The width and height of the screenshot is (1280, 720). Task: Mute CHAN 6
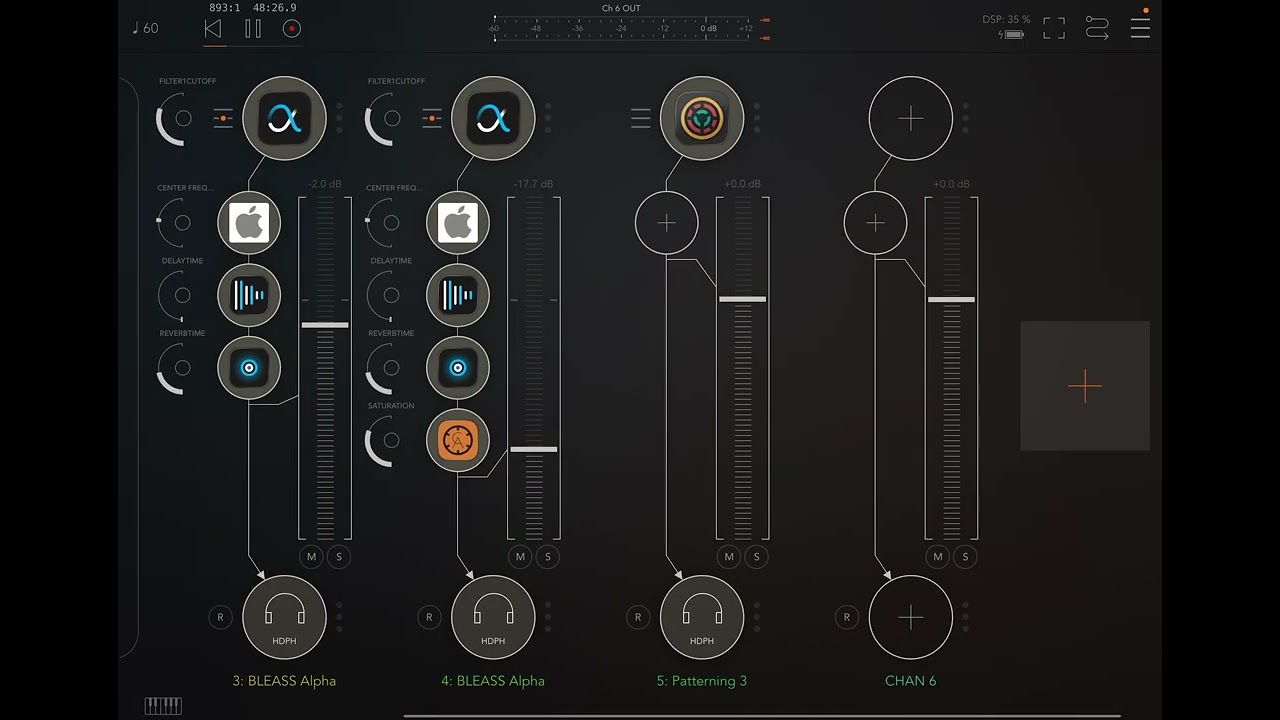[938, 557]
